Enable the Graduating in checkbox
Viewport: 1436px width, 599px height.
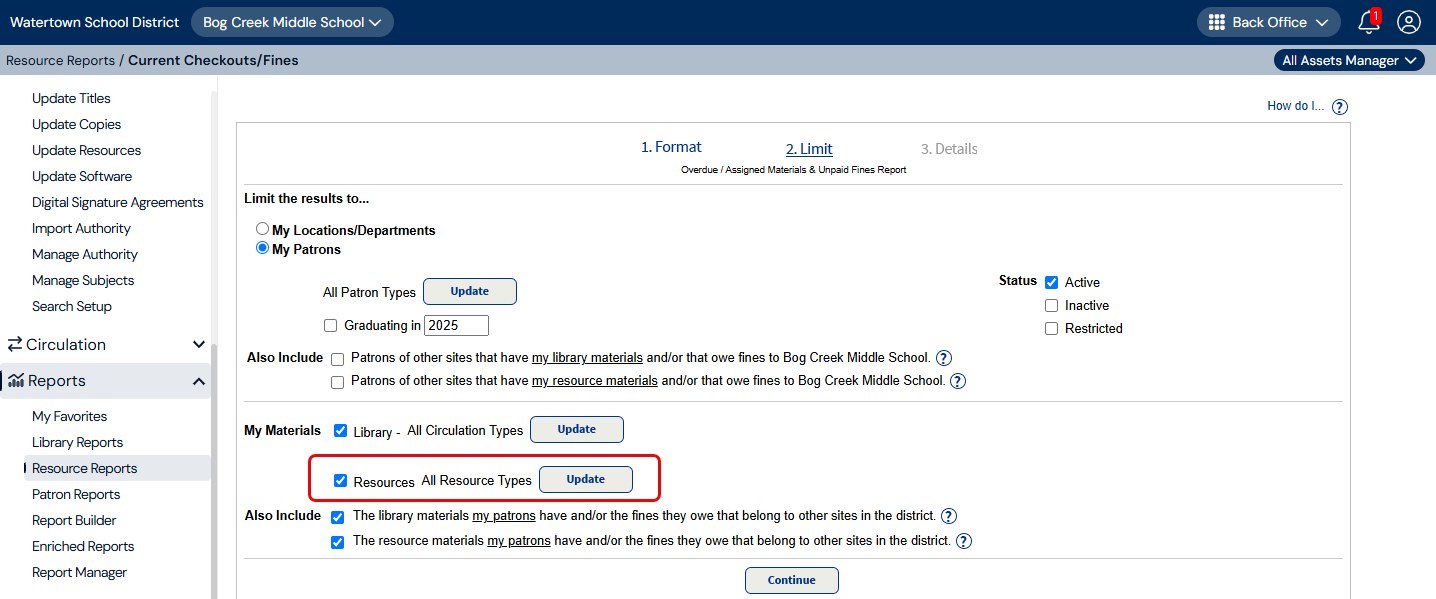(x=330, y=325)
